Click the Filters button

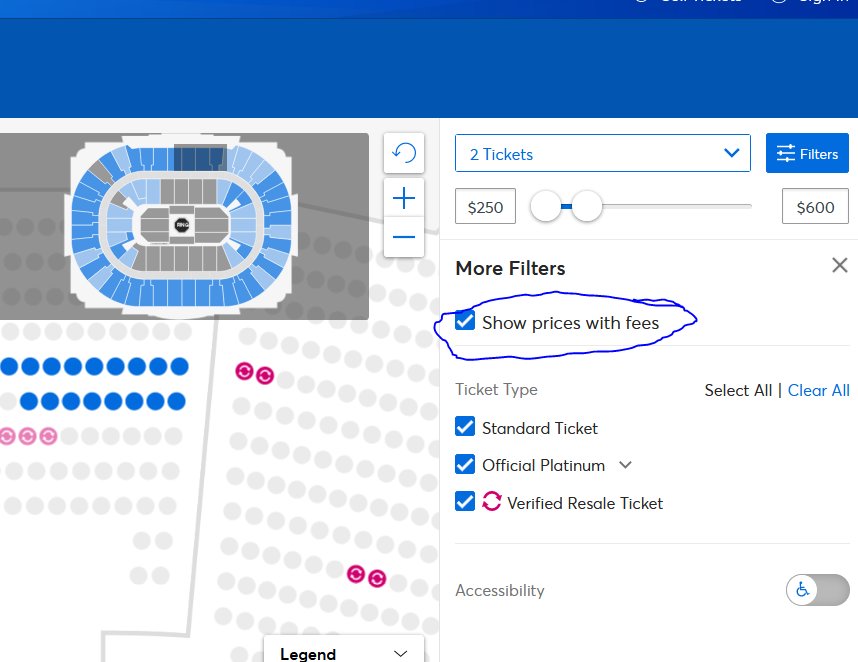pos(807,153)
